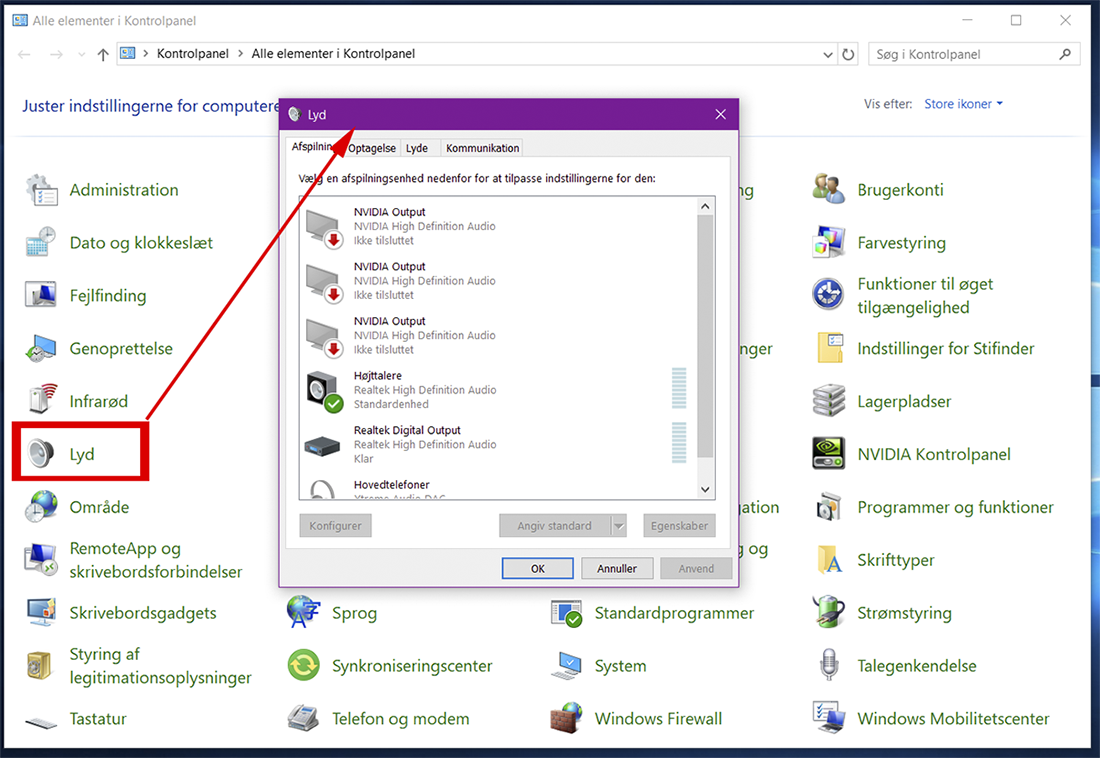Open the Område globe icon
This screenshot has width=1100, height=758.
coord(41,507)
